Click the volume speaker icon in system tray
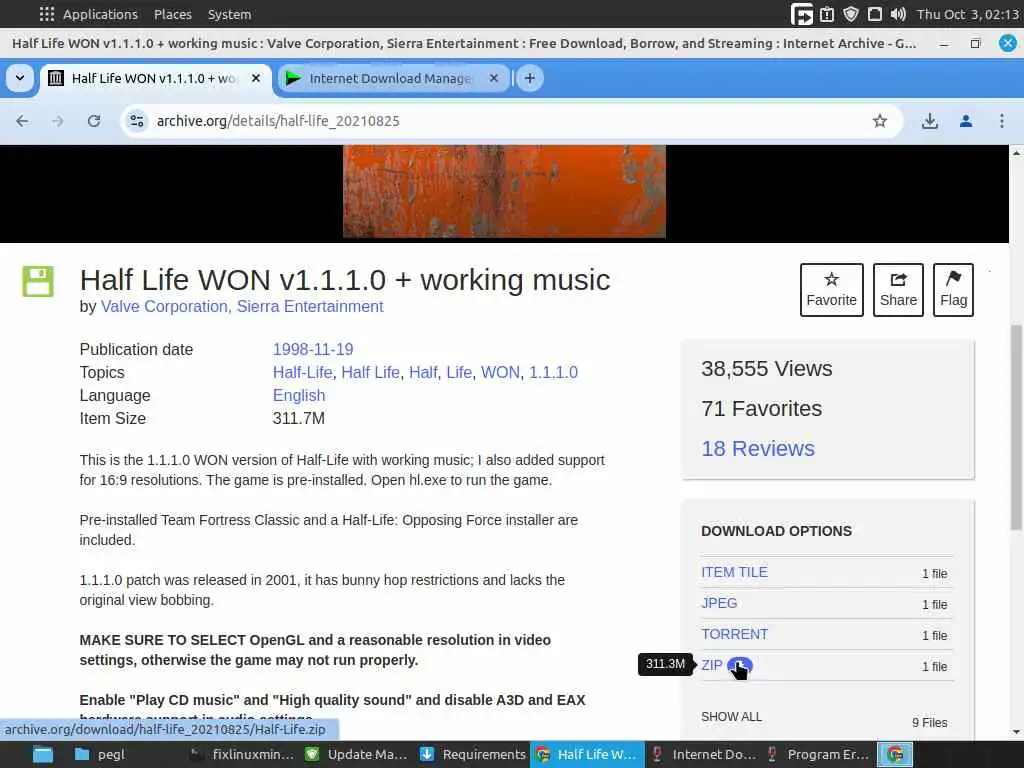 click(x=898, y=14)
